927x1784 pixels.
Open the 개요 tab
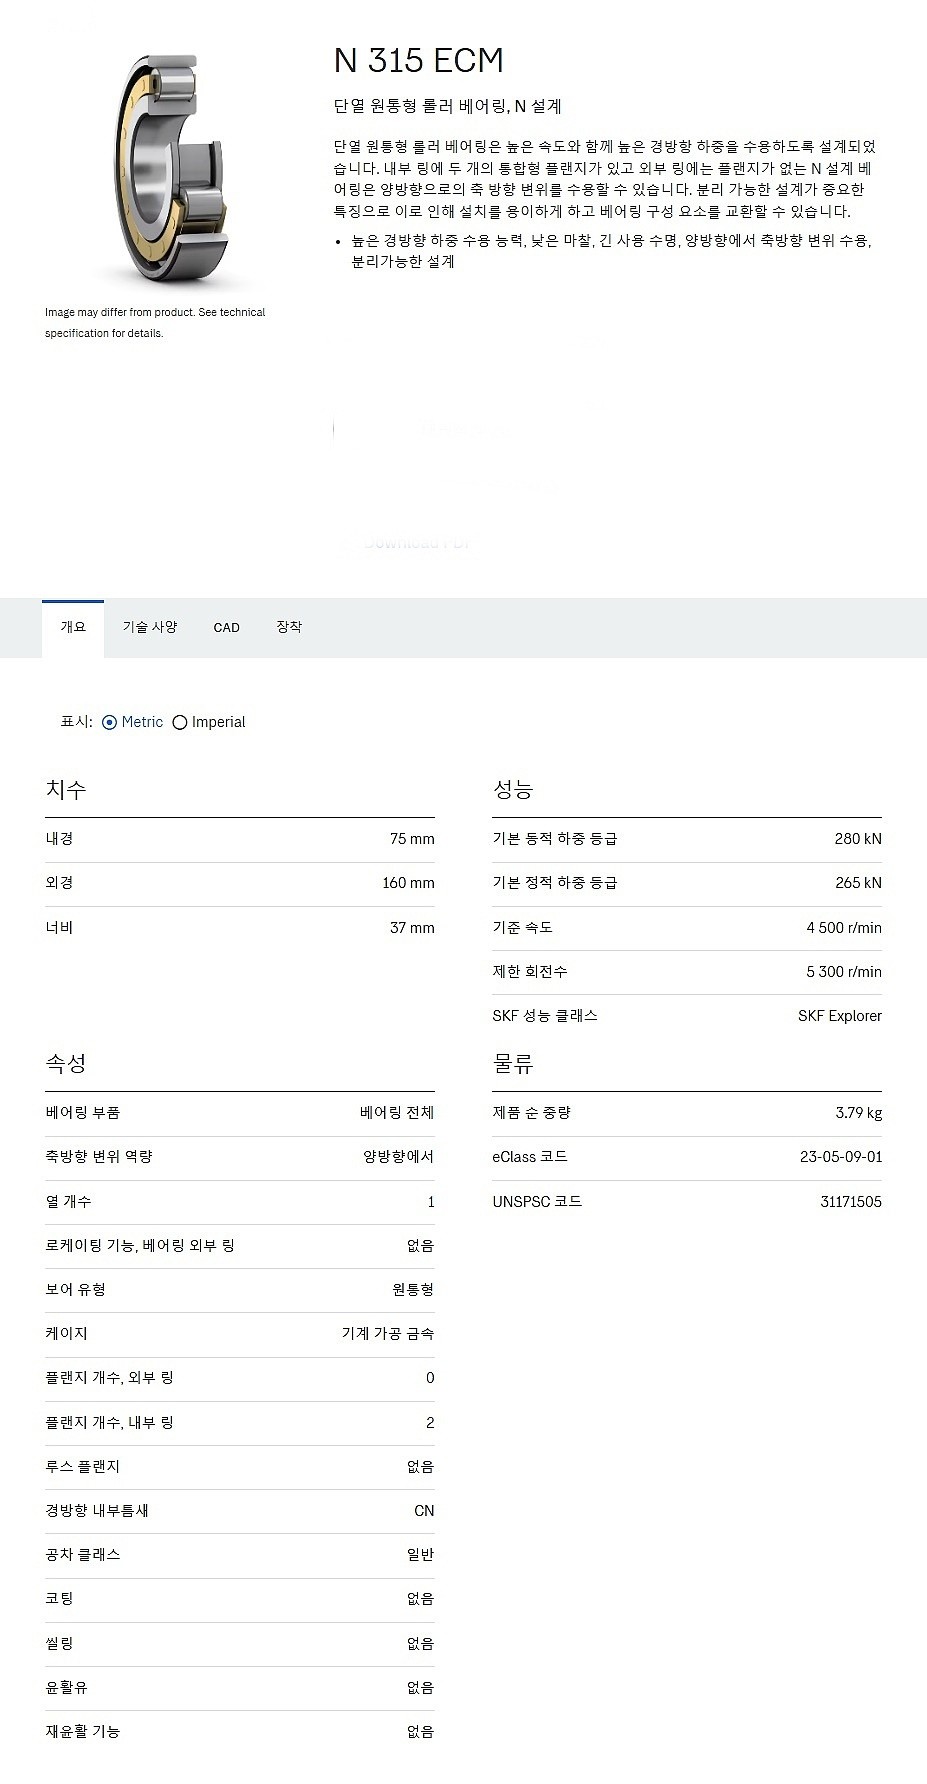point(73,628)
